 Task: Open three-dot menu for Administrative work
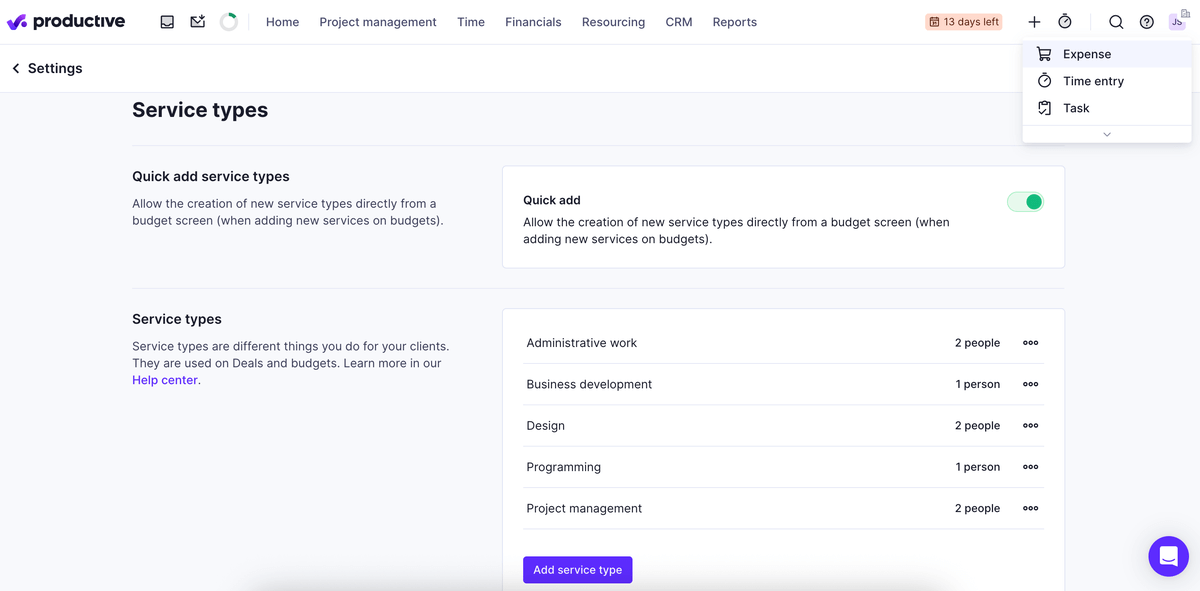point(1030,342)
